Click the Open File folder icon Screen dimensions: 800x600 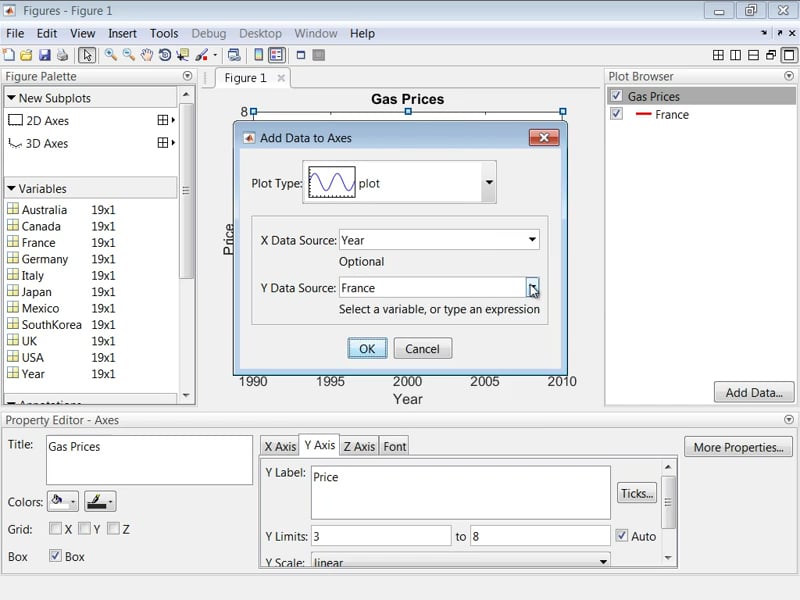coord(26,55)
